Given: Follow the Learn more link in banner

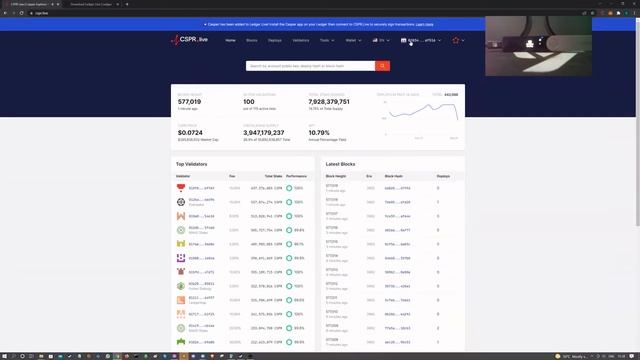Looking at the screenshot, I should tap(424, 24).
